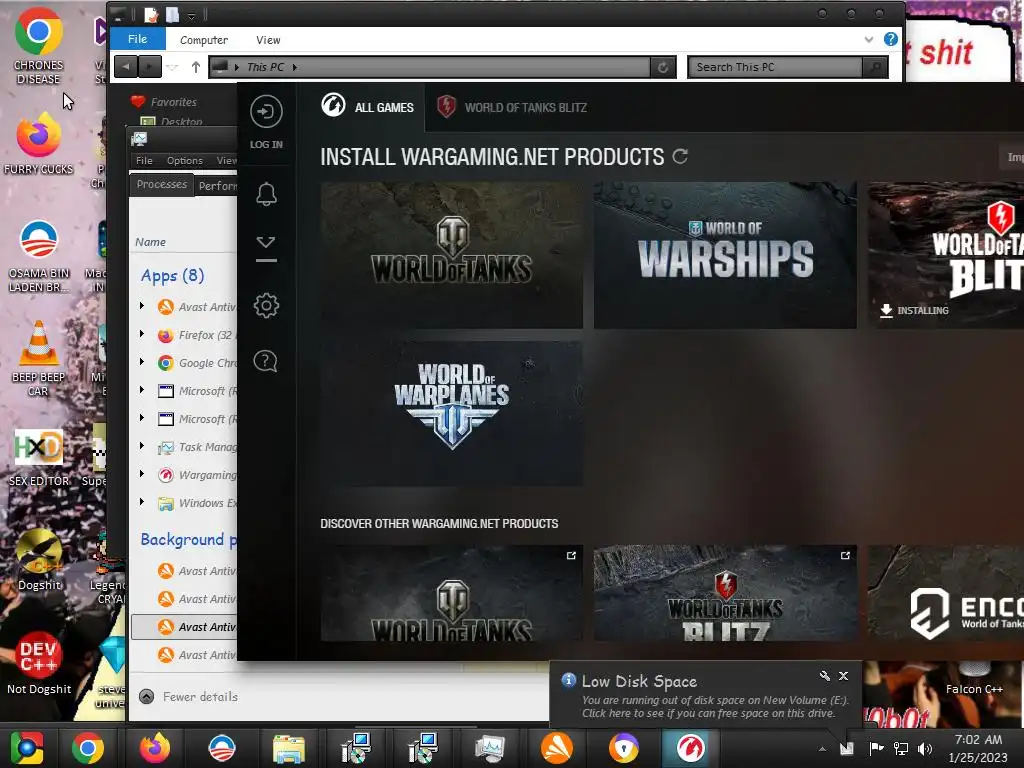Viewport: 1024px width, 768px height.
Task: Click the taskbar Chrome icon
Action: click(x=88, y=748)
